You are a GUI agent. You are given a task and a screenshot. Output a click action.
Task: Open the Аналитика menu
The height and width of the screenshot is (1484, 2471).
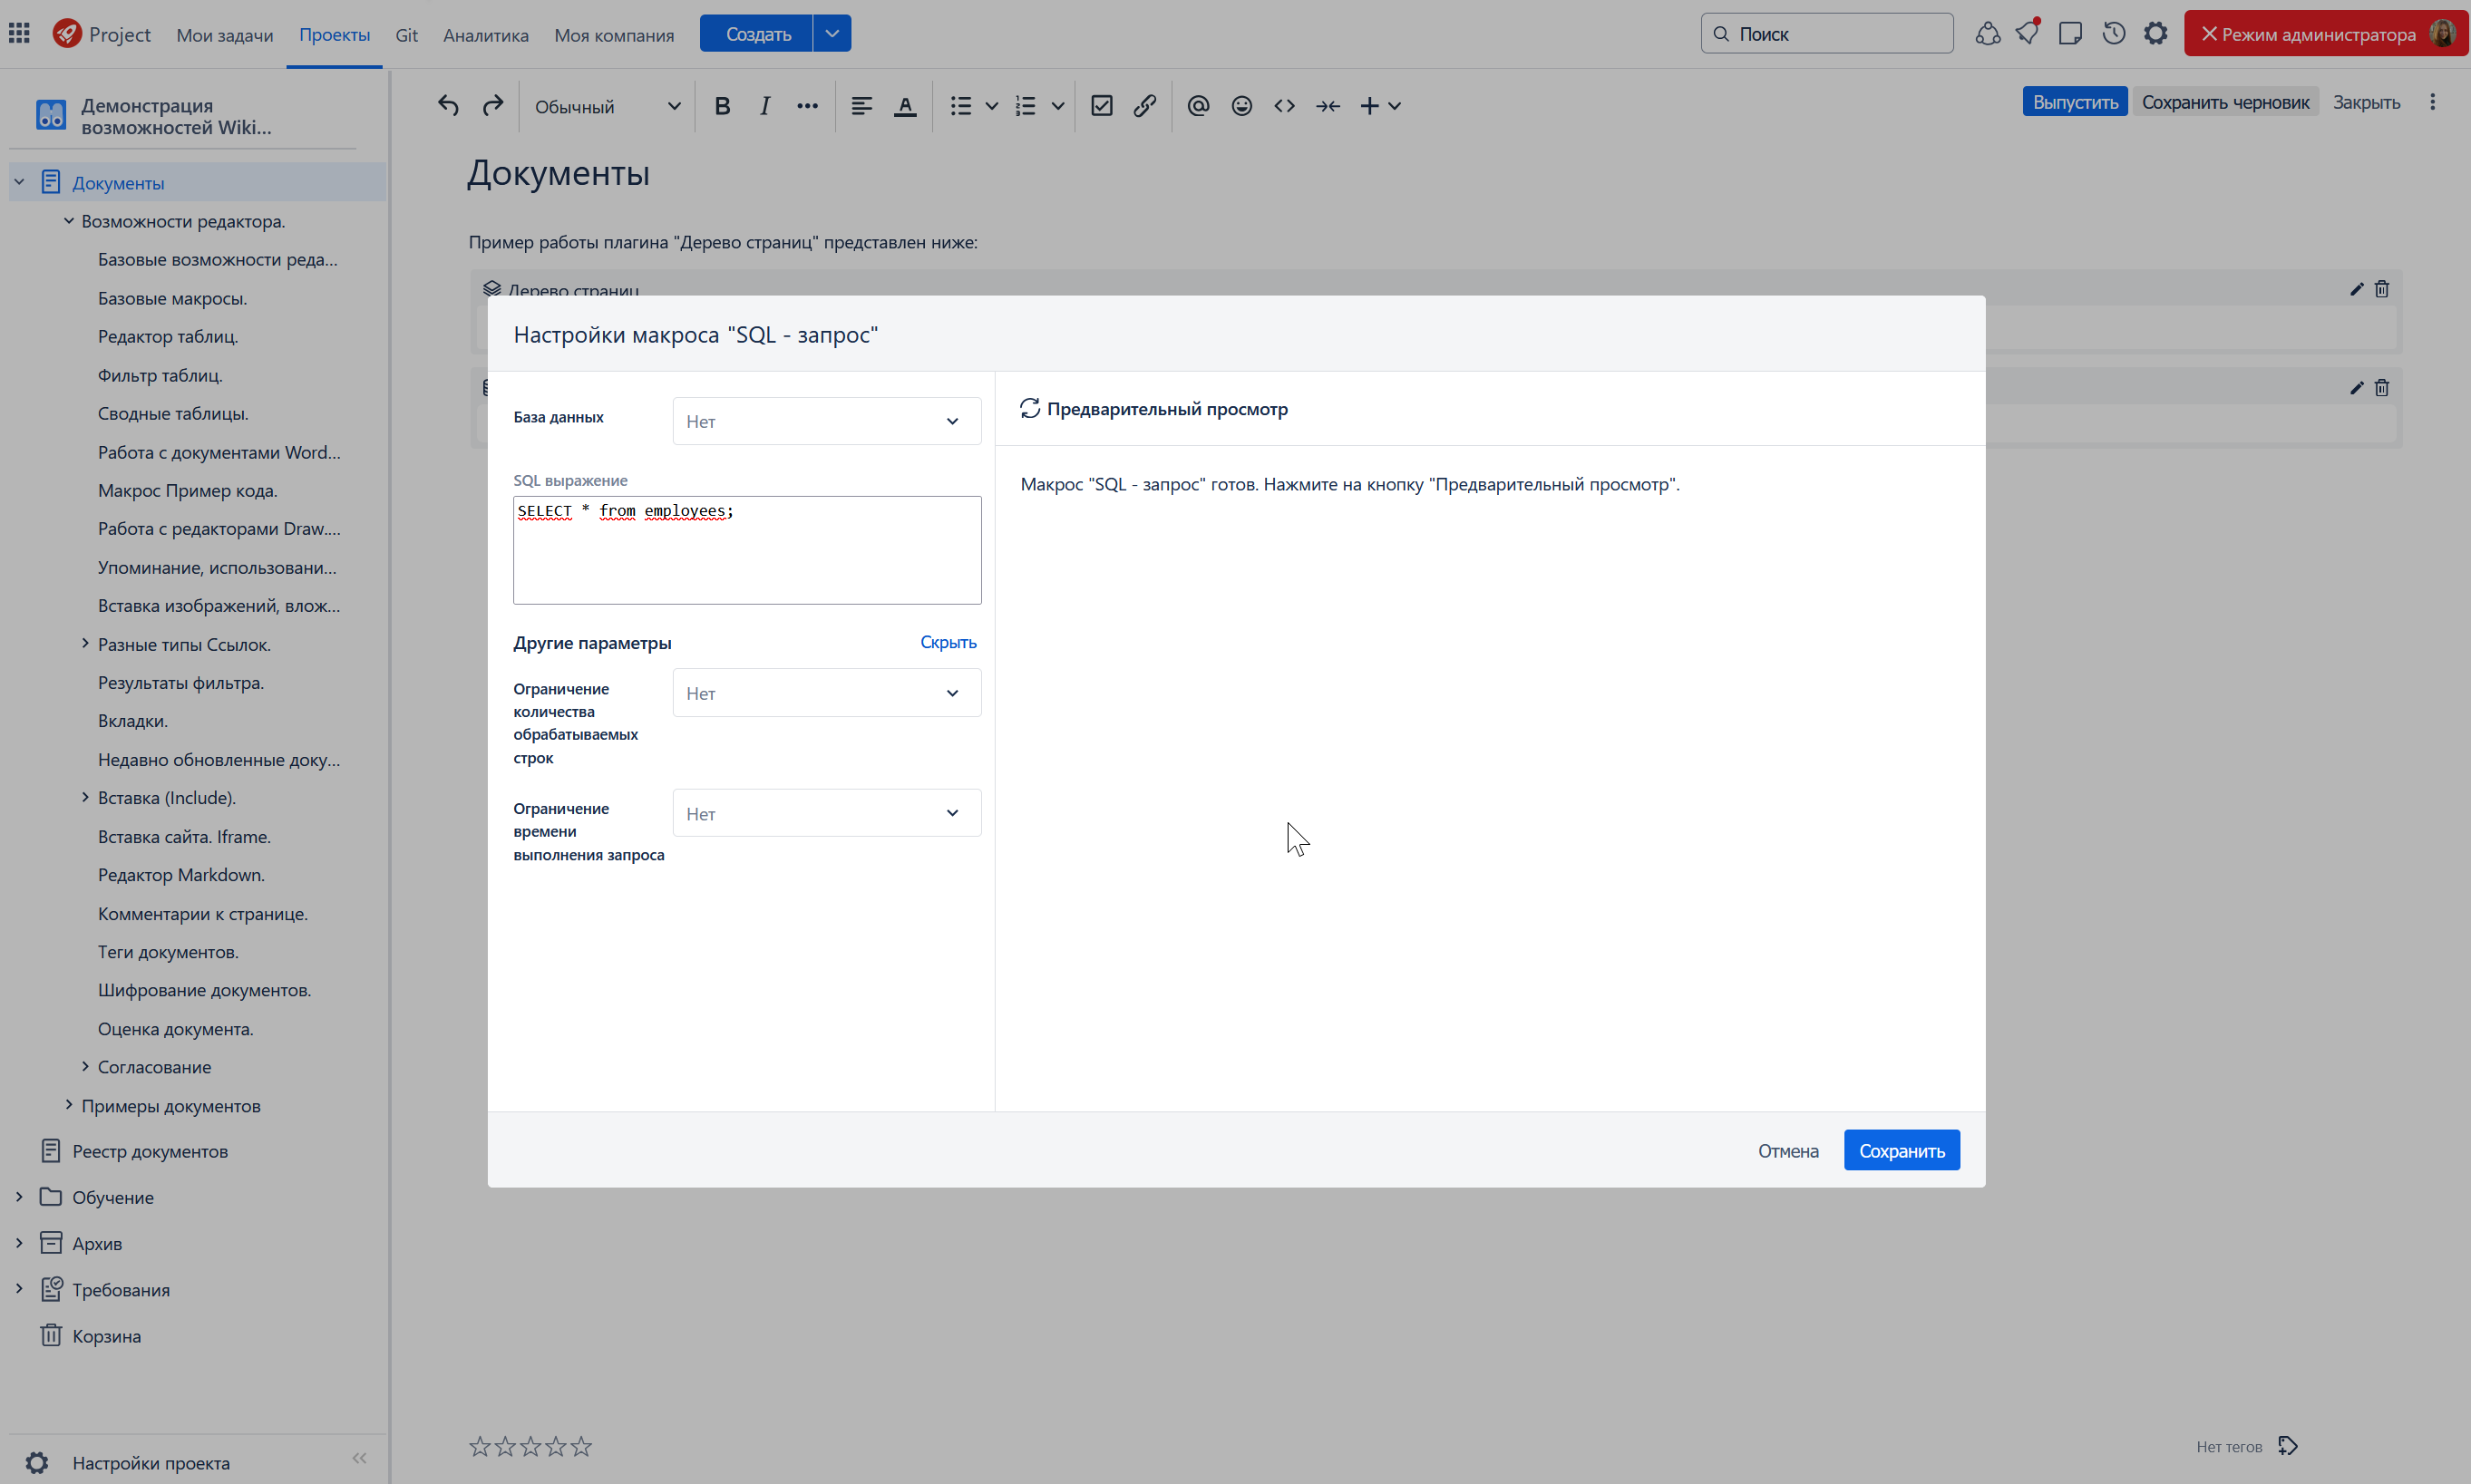(486, 35)
